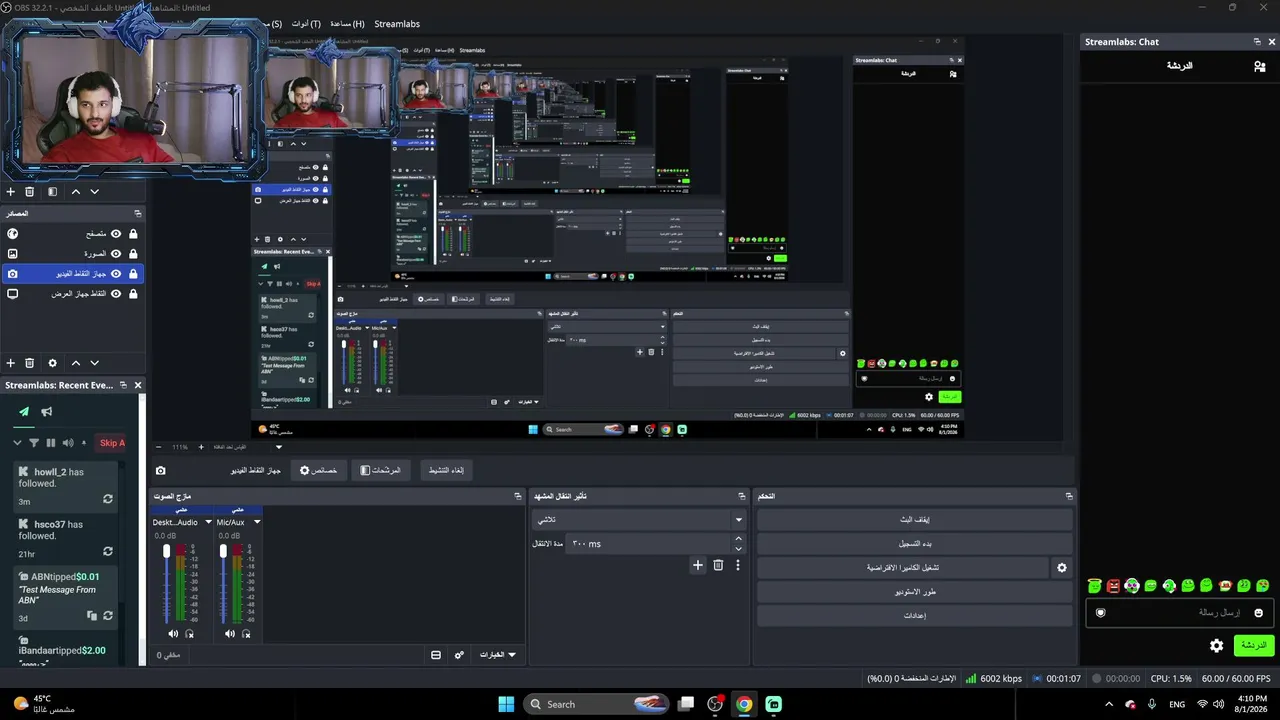Delete selected source with trash icon below sources list
This screenshot has height=720, width=1280.
click(30, 363)
